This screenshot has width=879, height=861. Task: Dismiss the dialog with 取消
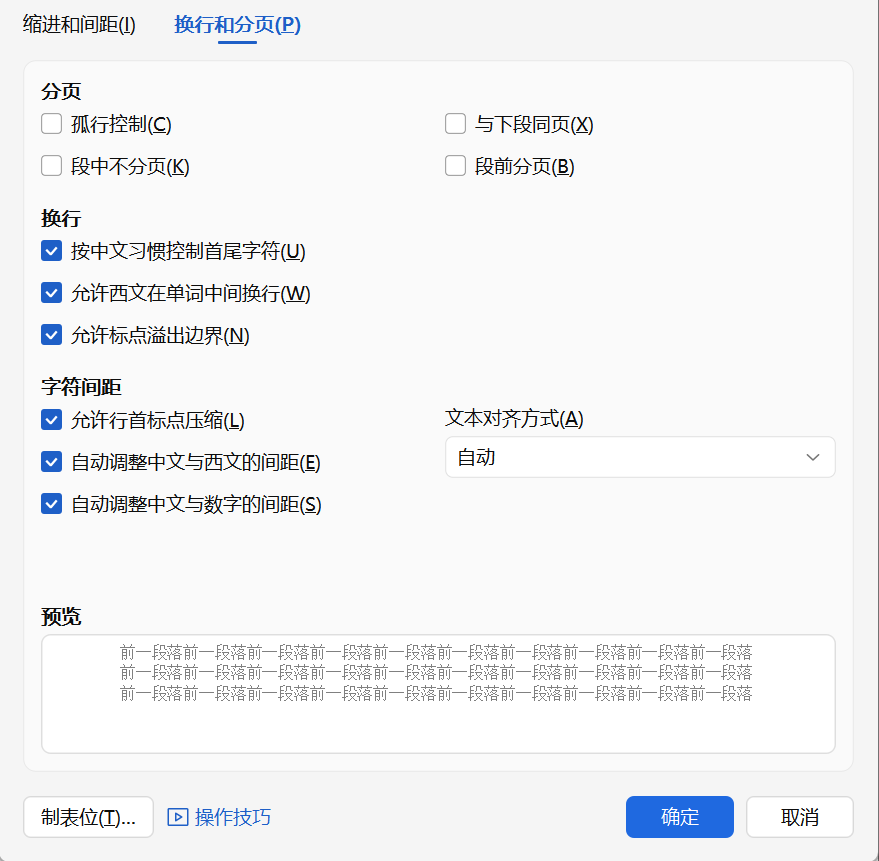point(799,817)
